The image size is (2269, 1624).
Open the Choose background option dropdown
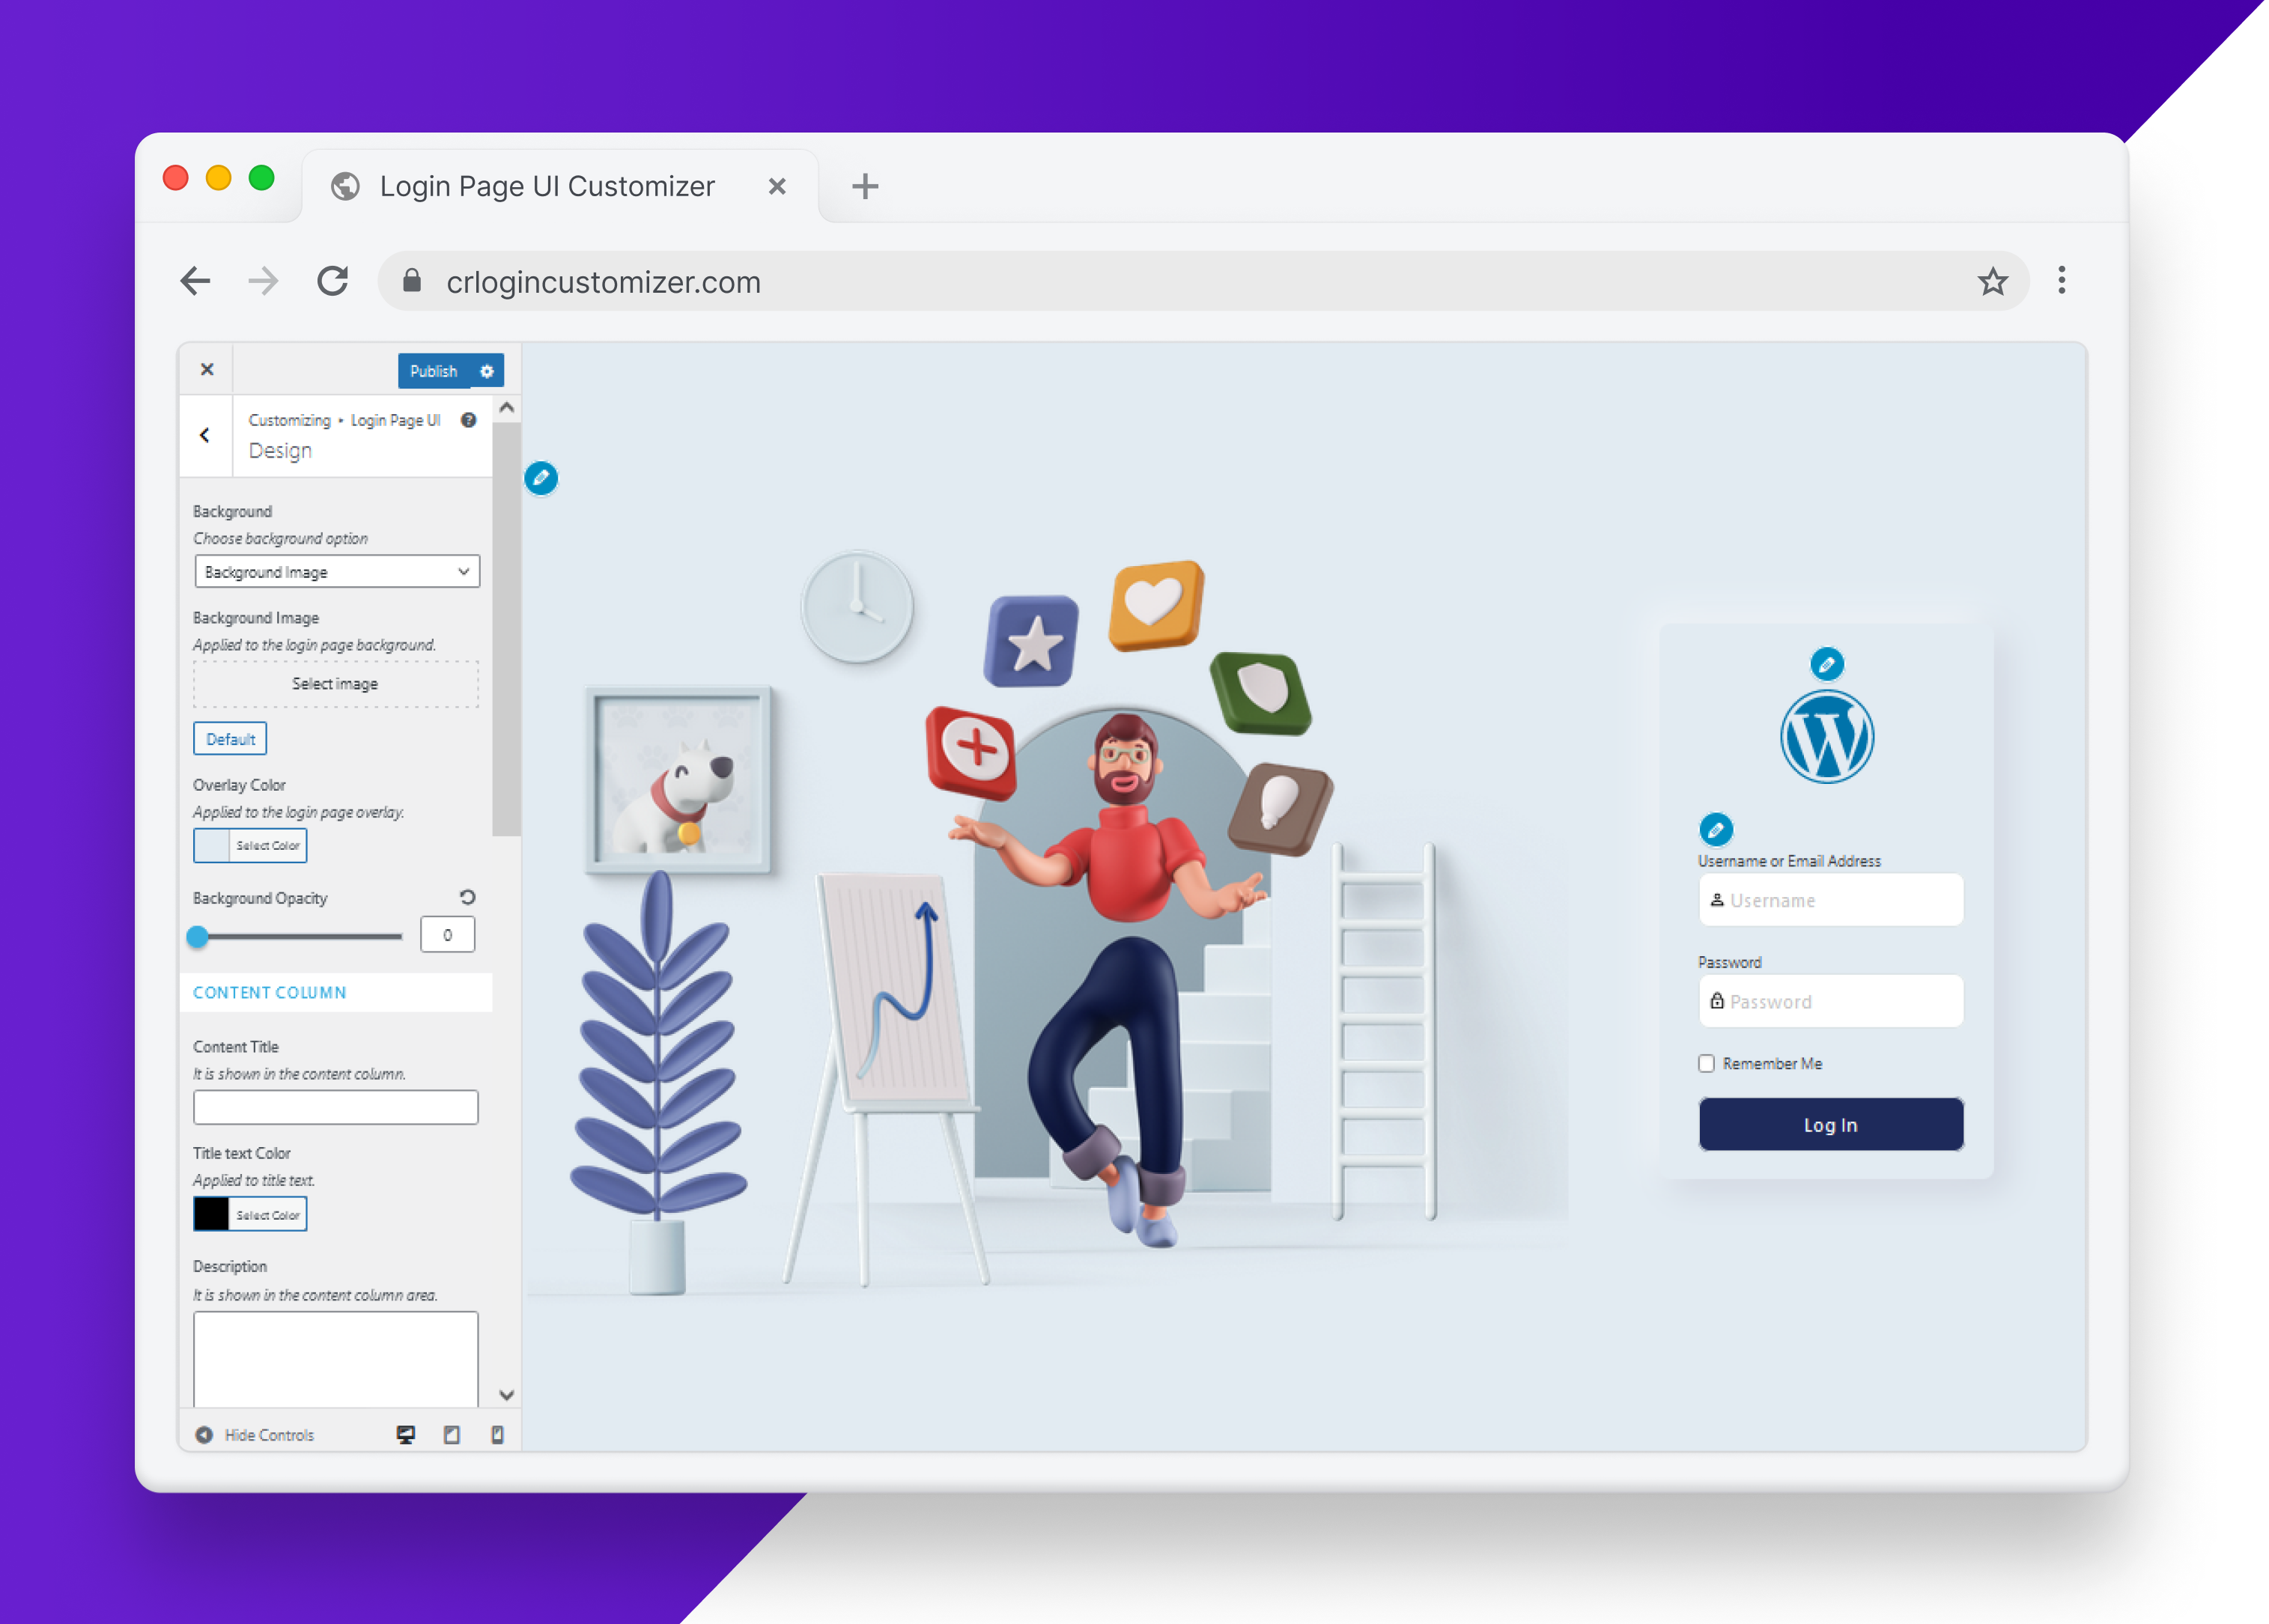336,571
